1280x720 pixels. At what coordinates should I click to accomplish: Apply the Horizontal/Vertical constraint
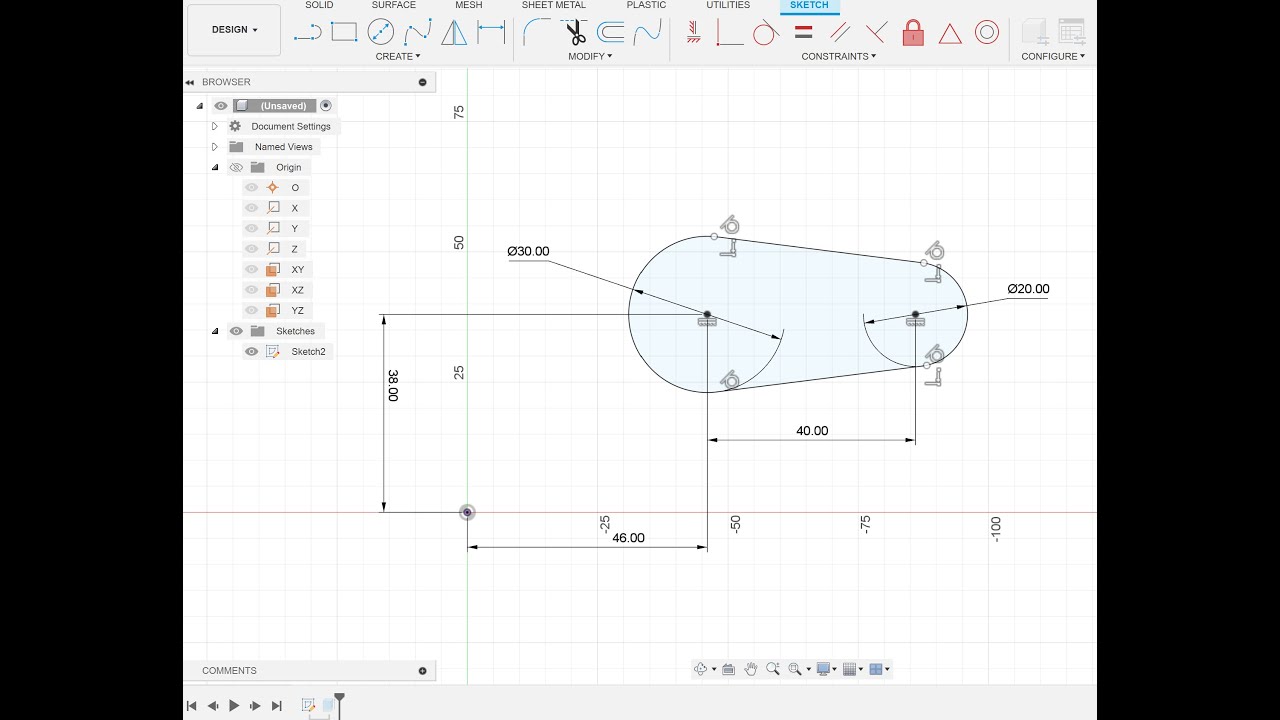tap(729, 32)
